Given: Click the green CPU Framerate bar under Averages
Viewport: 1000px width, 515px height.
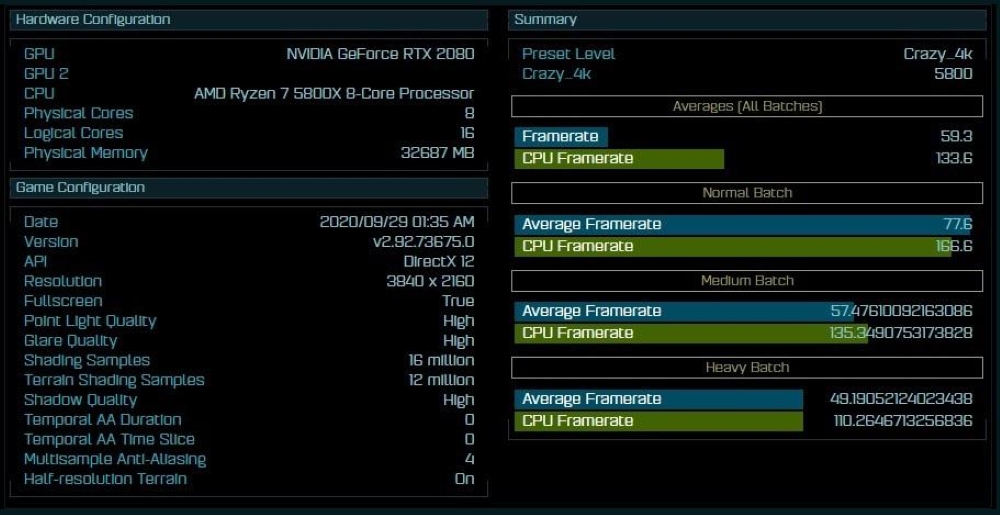Looking at the screenshot, I should (619, 159).
